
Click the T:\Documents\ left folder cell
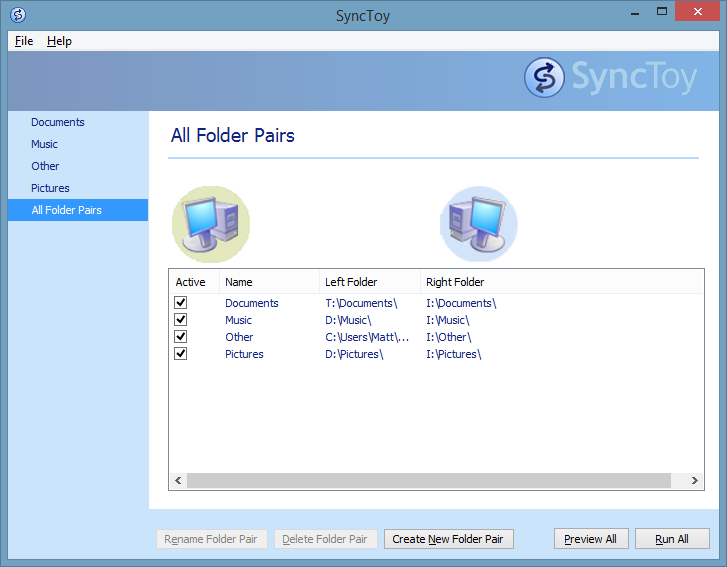tap(362, 303)
